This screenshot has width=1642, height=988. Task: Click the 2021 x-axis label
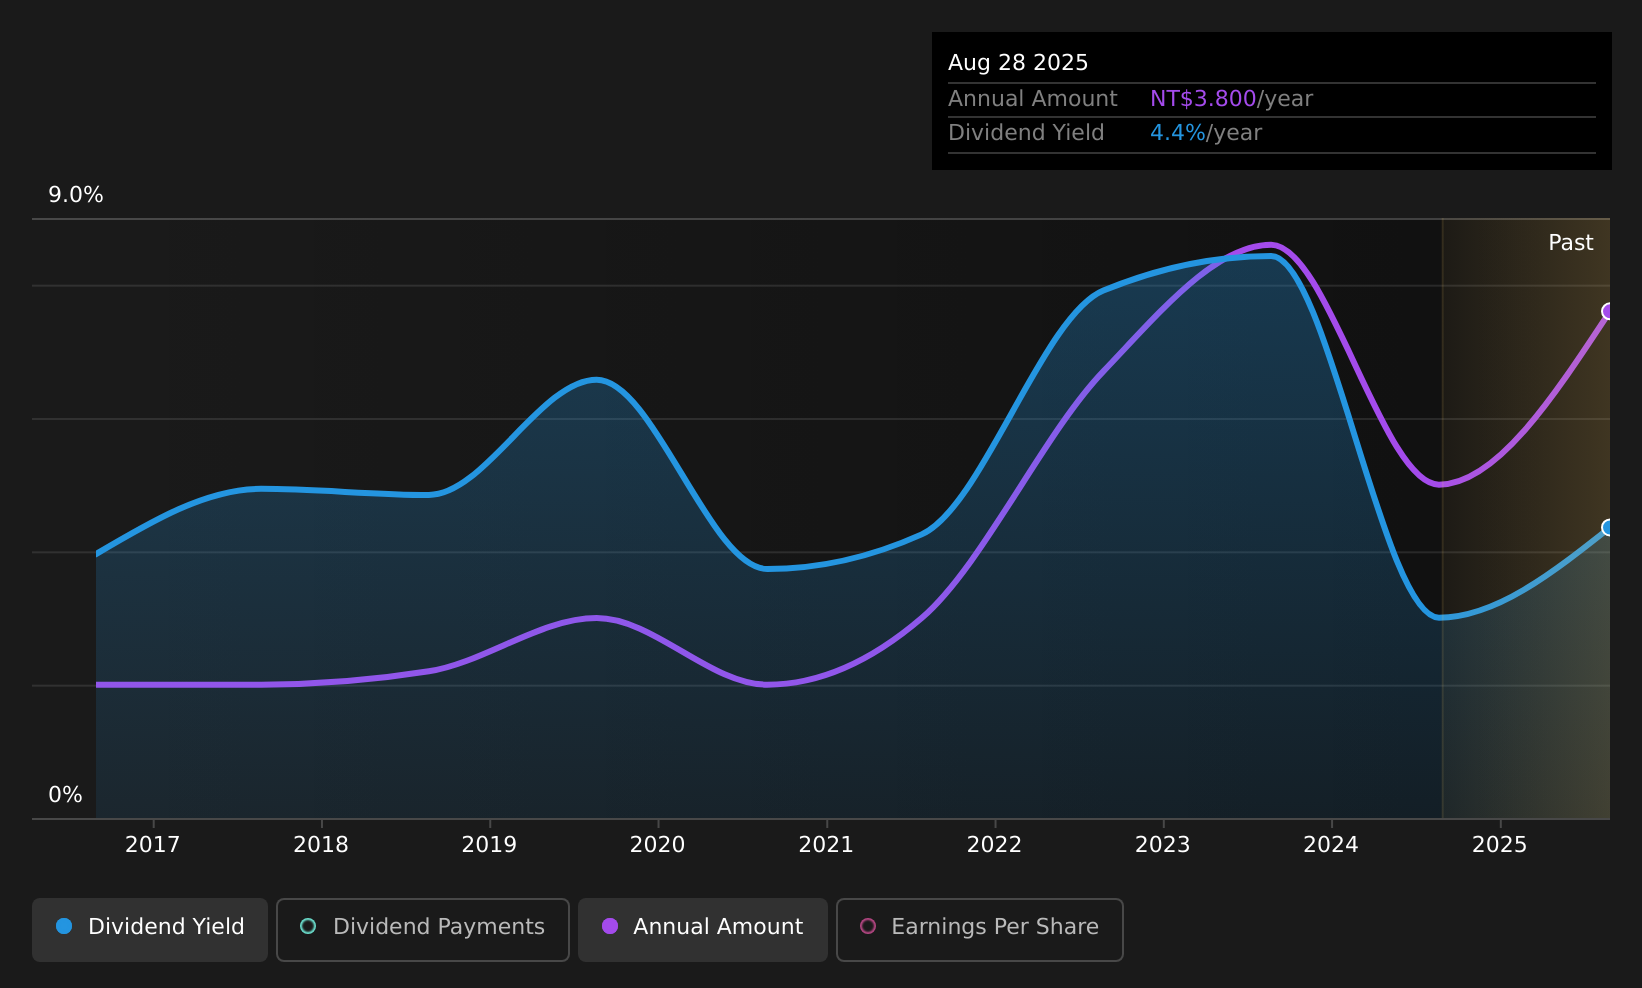pos(826,845)
